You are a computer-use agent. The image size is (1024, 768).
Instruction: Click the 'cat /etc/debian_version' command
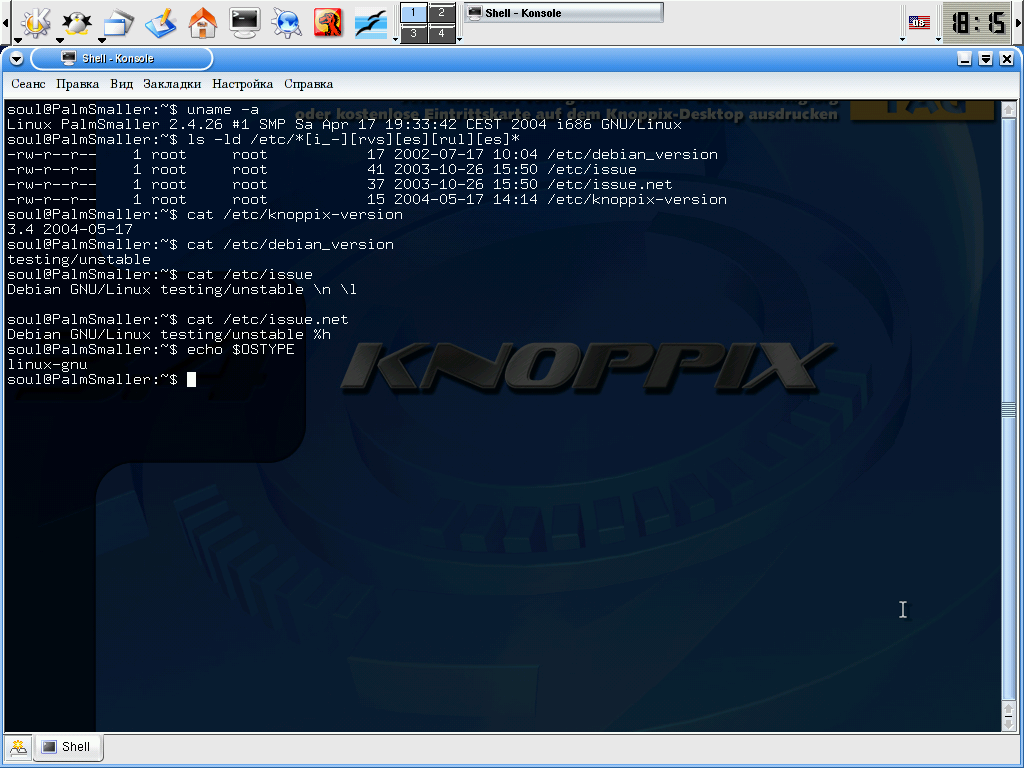click(290, 245)
